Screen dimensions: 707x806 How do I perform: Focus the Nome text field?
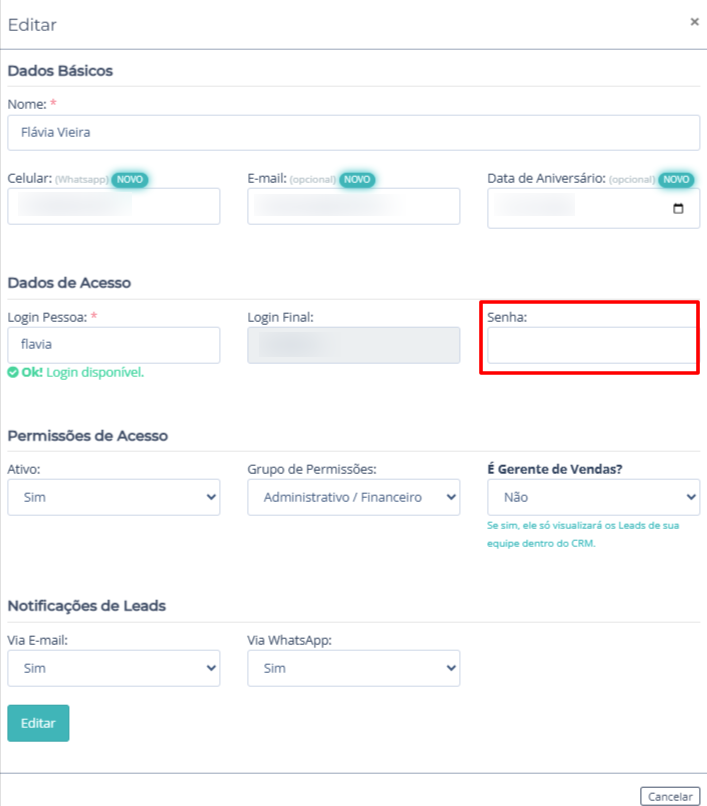click(x=354, y=132)
